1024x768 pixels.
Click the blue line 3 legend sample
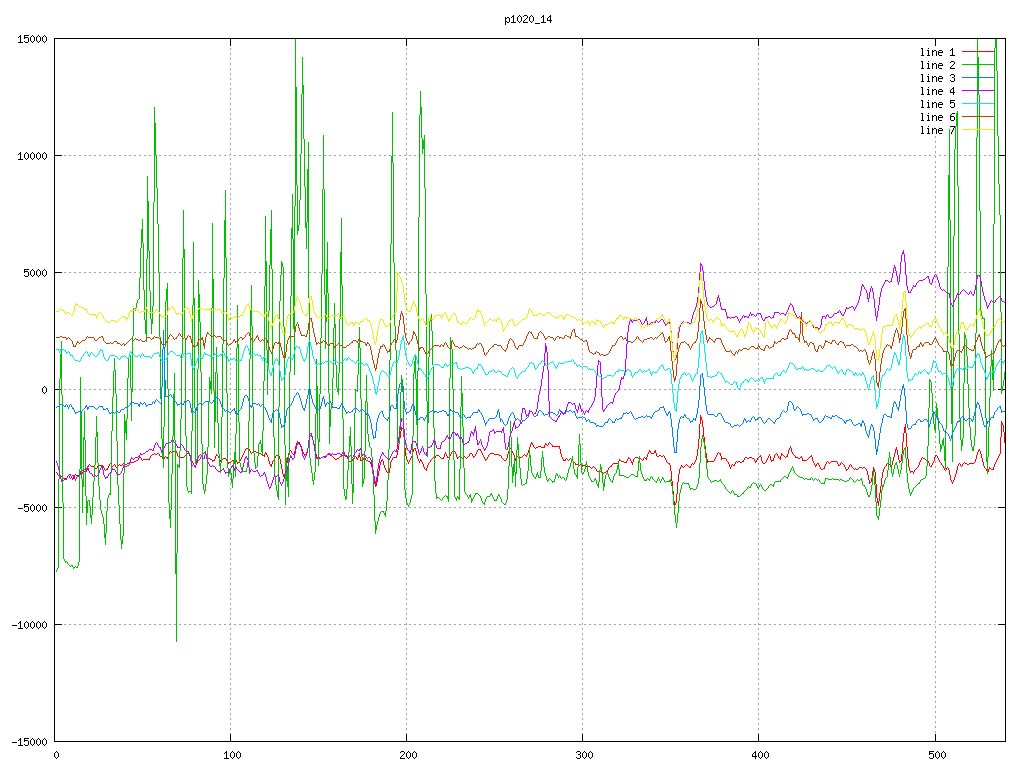978,78
